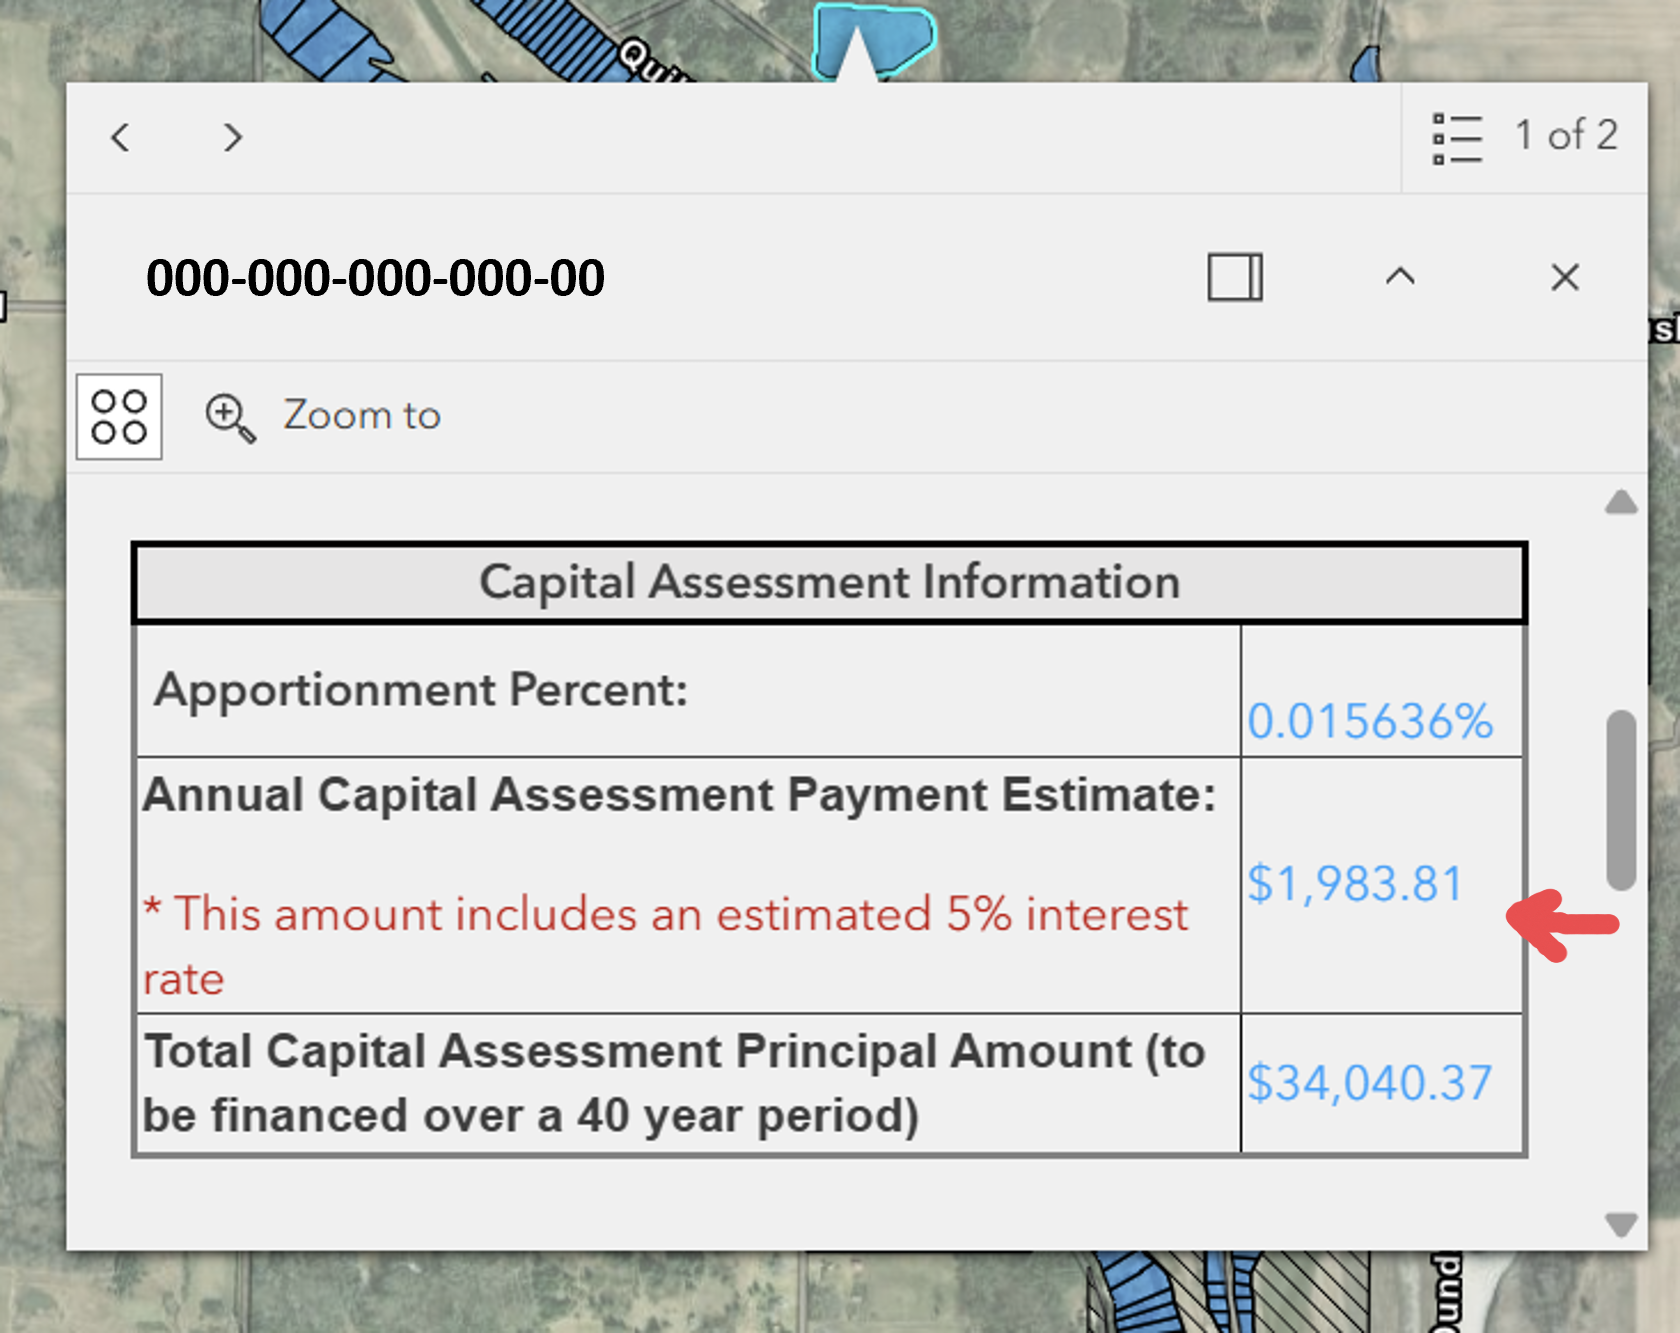Dock the popup using the dock icon

(1235, 277)
